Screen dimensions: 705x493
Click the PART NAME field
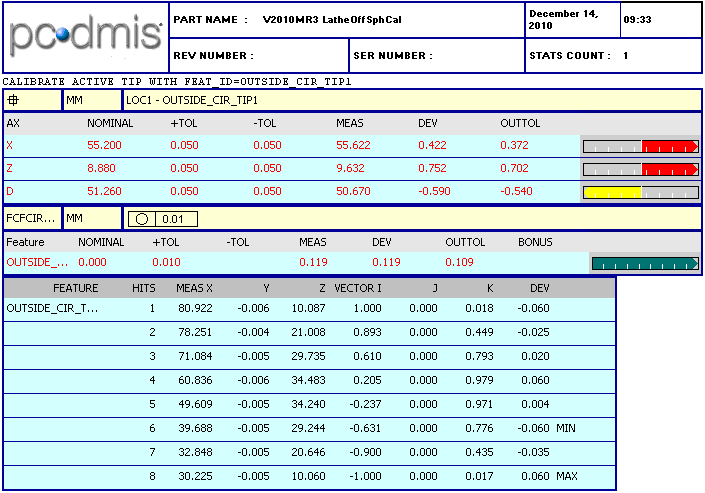pyautogui.click(x=345, y=20)
